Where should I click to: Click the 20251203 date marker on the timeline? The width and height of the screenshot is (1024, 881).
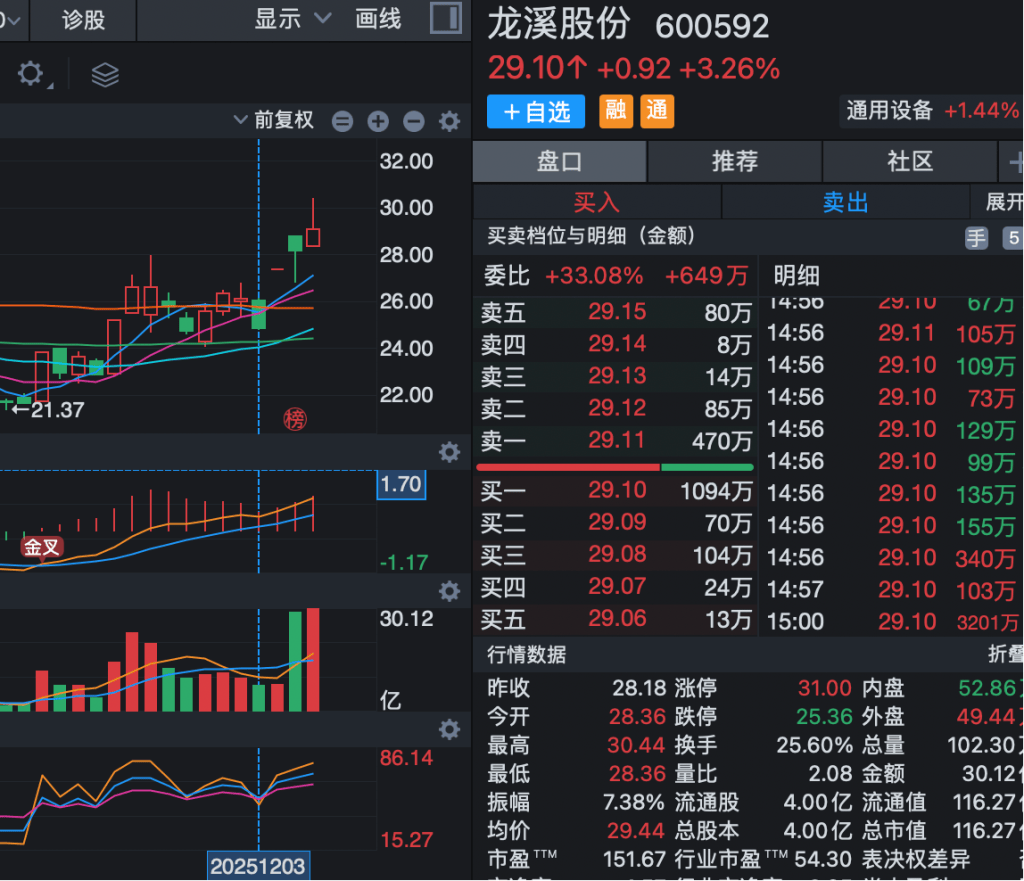click(258, 866)
